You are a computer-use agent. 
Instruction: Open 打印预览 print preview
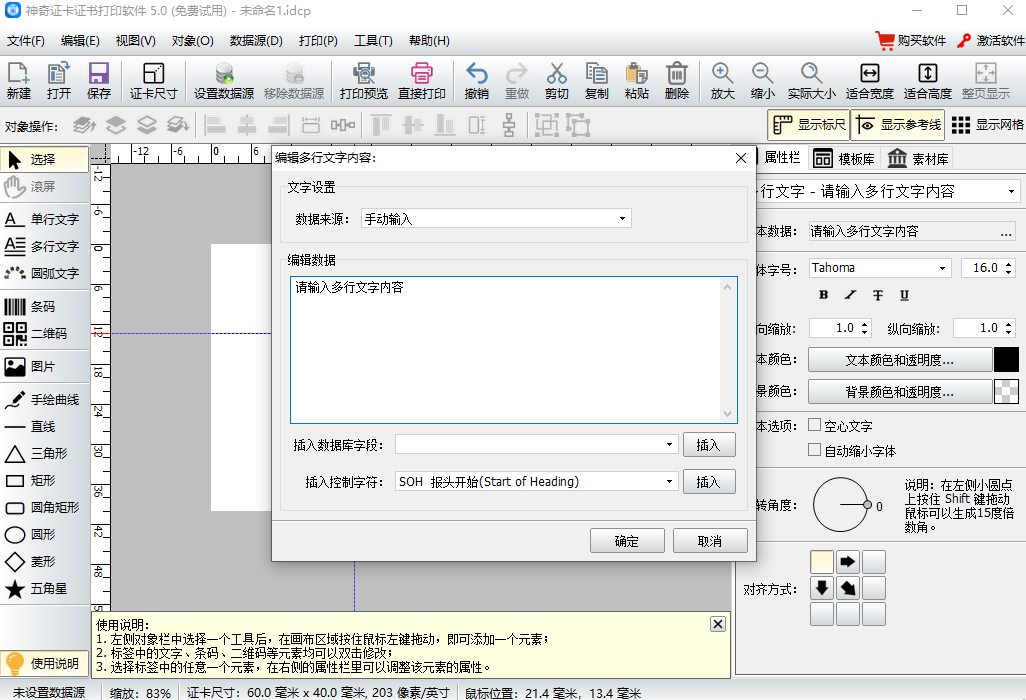tap(364, 80)
